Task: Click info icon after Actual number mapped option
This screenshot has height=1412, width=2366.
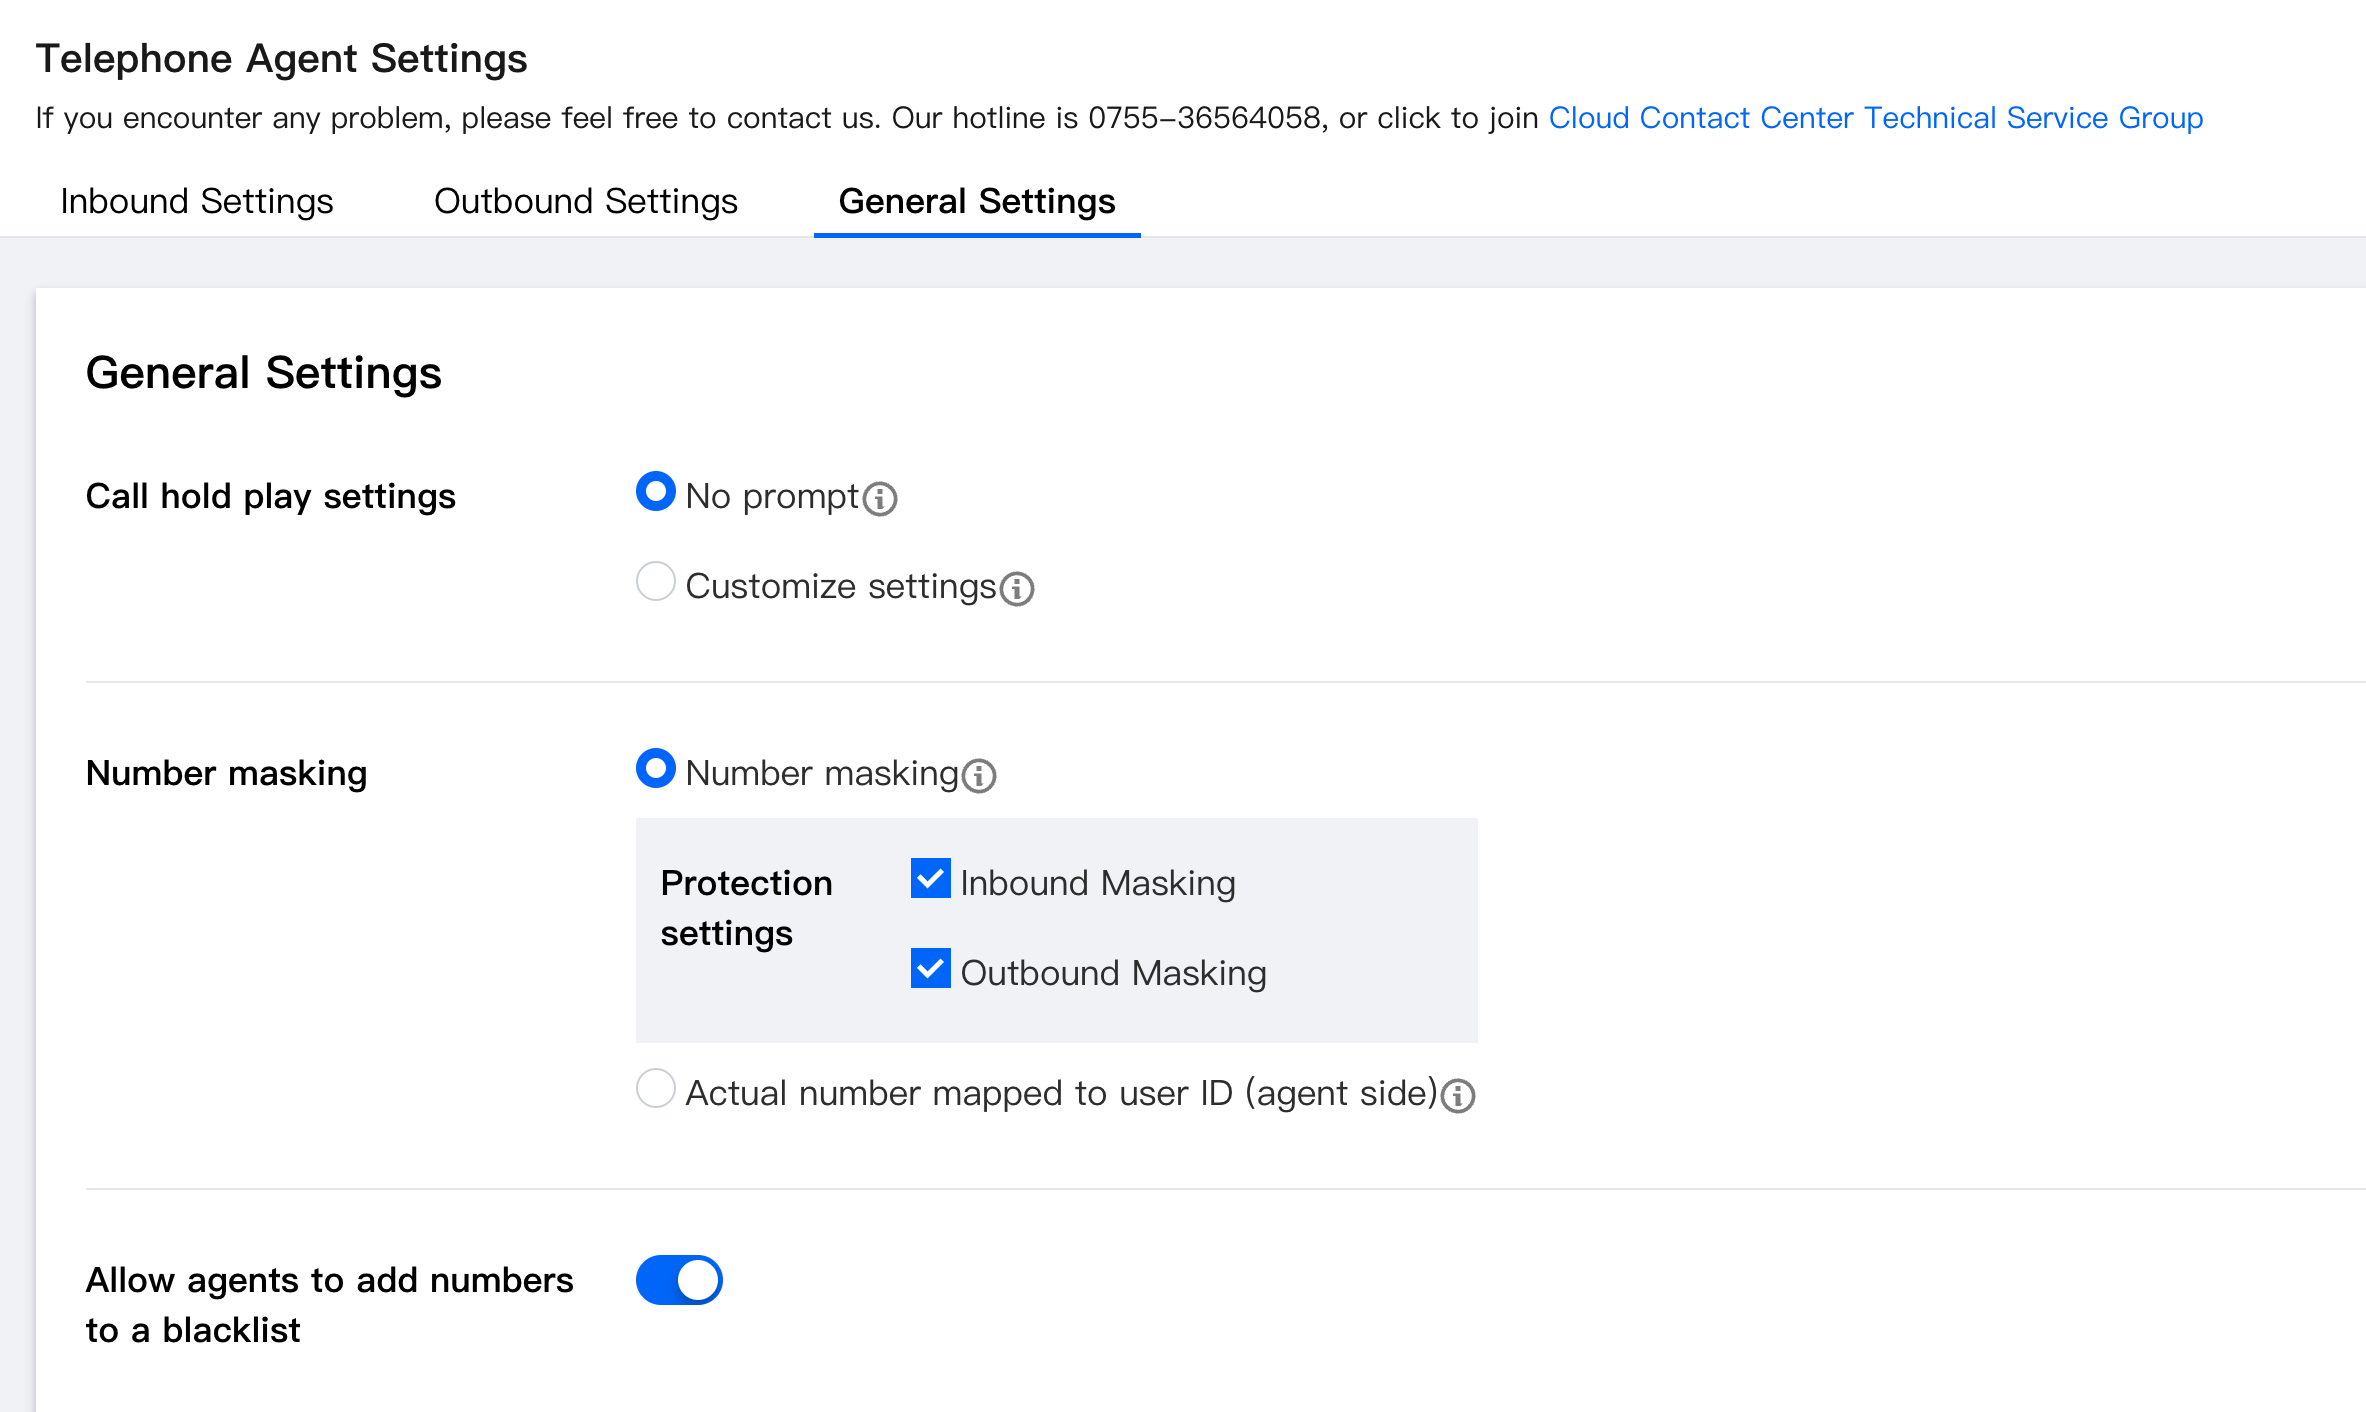Action: click(x=1458, y=1095)
